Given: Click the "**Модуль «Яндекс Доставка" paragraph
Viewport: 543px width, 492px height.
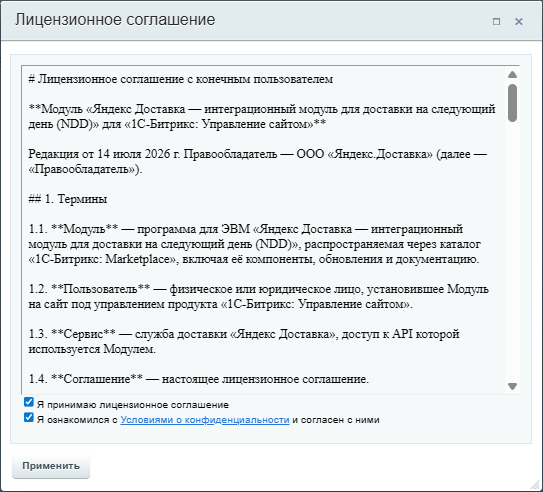Looking at the screenshot, I should coord(262,117).
